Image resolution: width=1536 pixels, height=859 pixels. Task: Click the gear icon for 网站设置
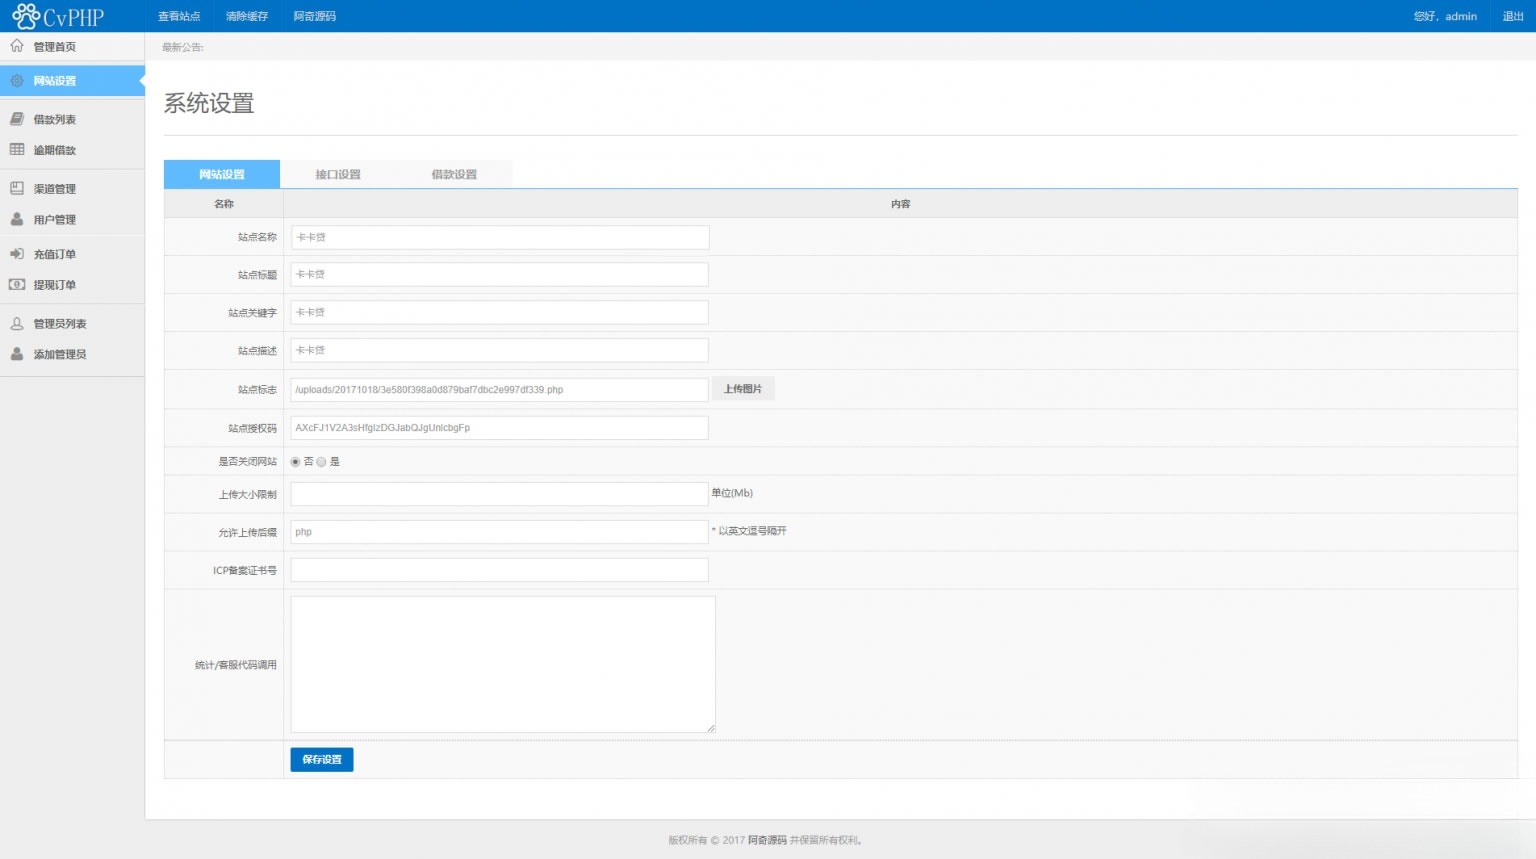(17, 81)
